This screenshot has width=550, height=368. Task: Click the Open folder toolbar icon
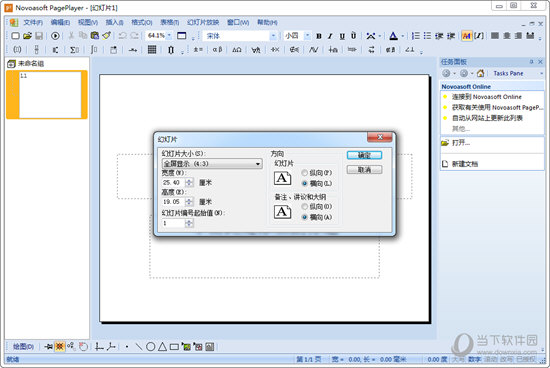coord(27,35)
